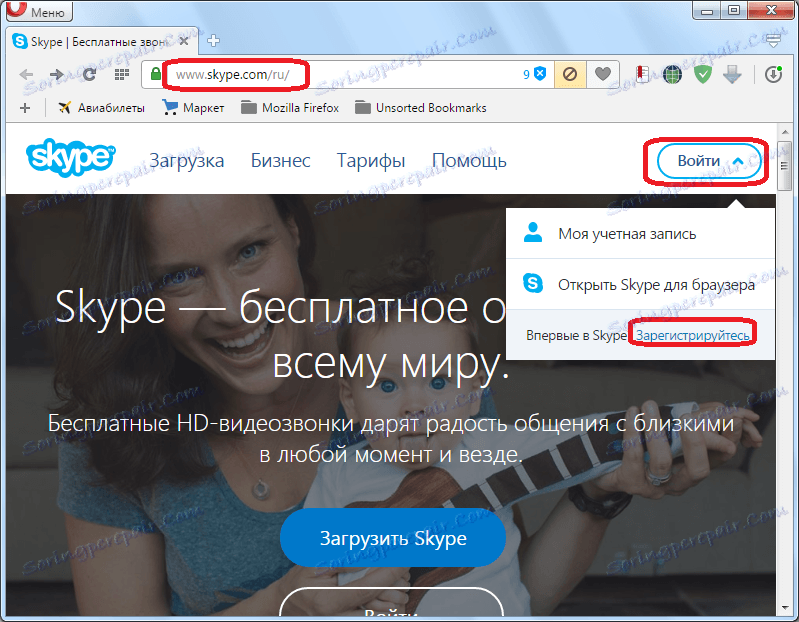Close the Skype browser tab
The height and width of the screenshot is (622, 799).
coord(184,41)
